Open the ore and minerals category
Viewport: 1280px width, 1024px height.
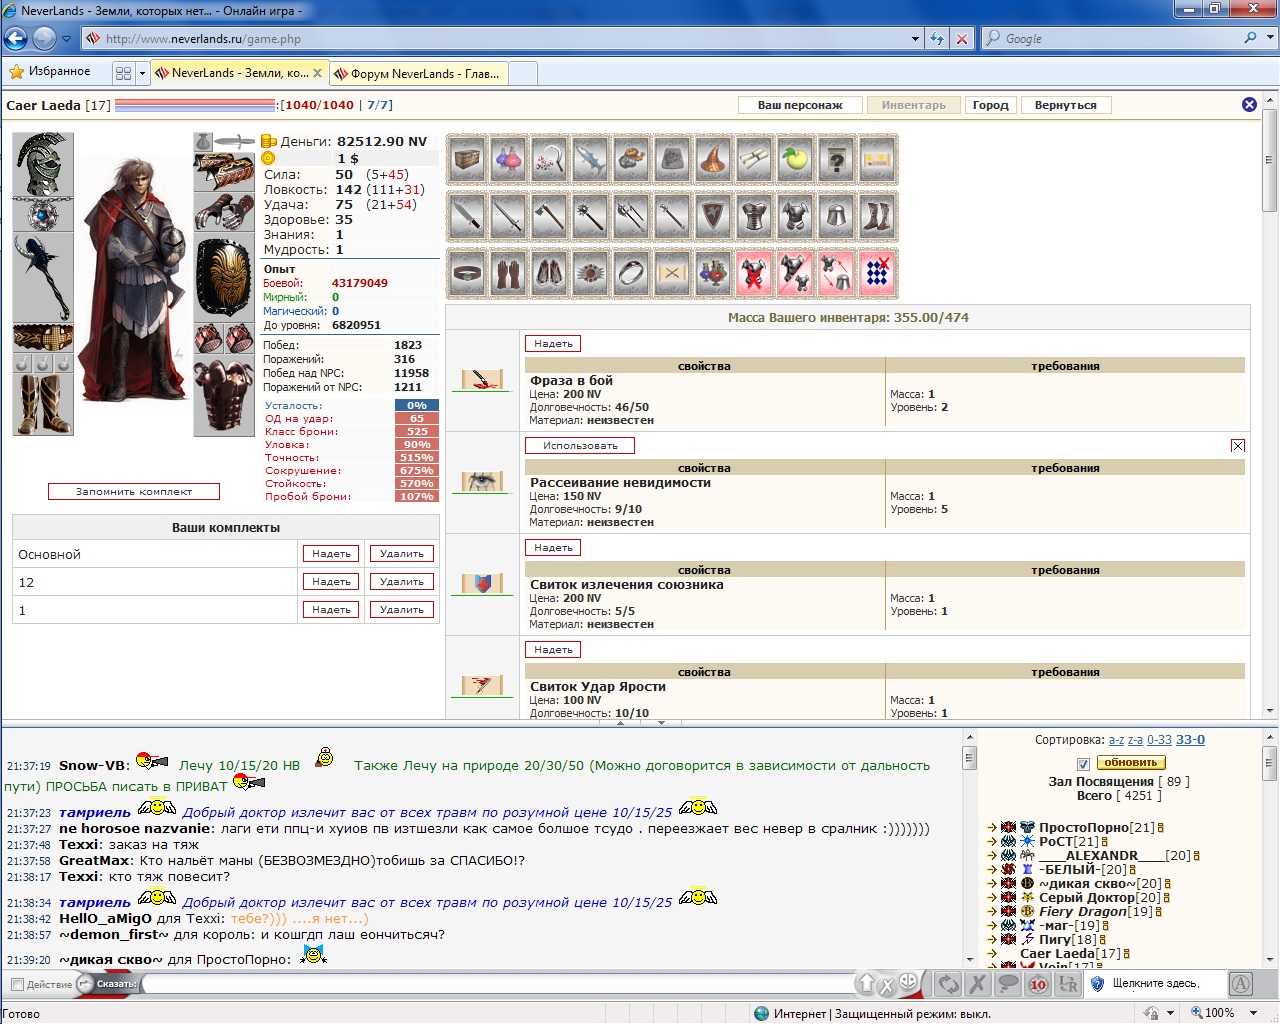tap(631, 160)
